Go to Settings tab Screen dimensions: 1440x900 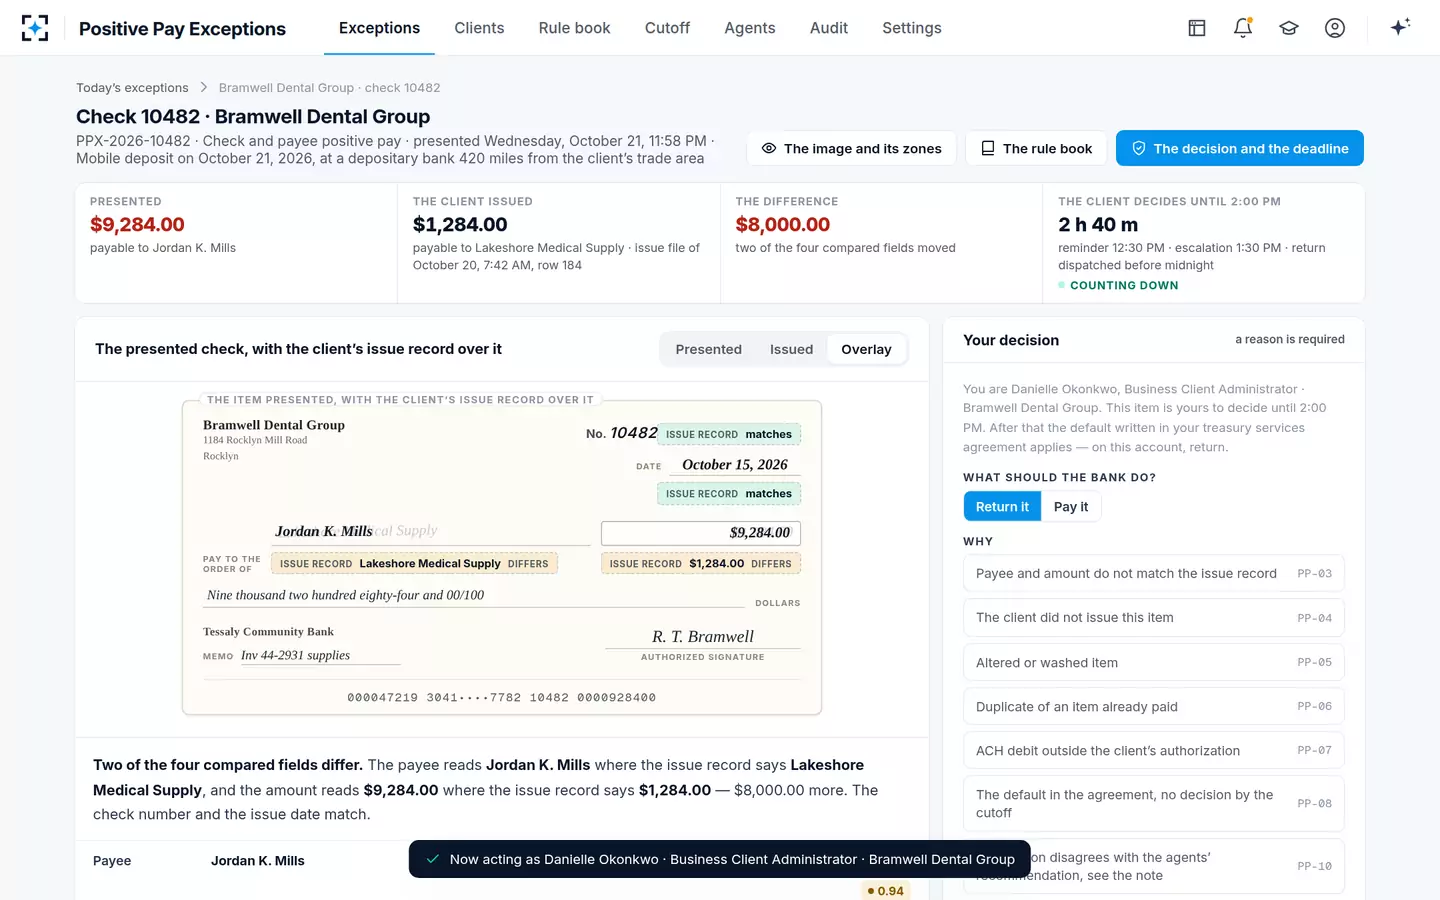point(912,28)
